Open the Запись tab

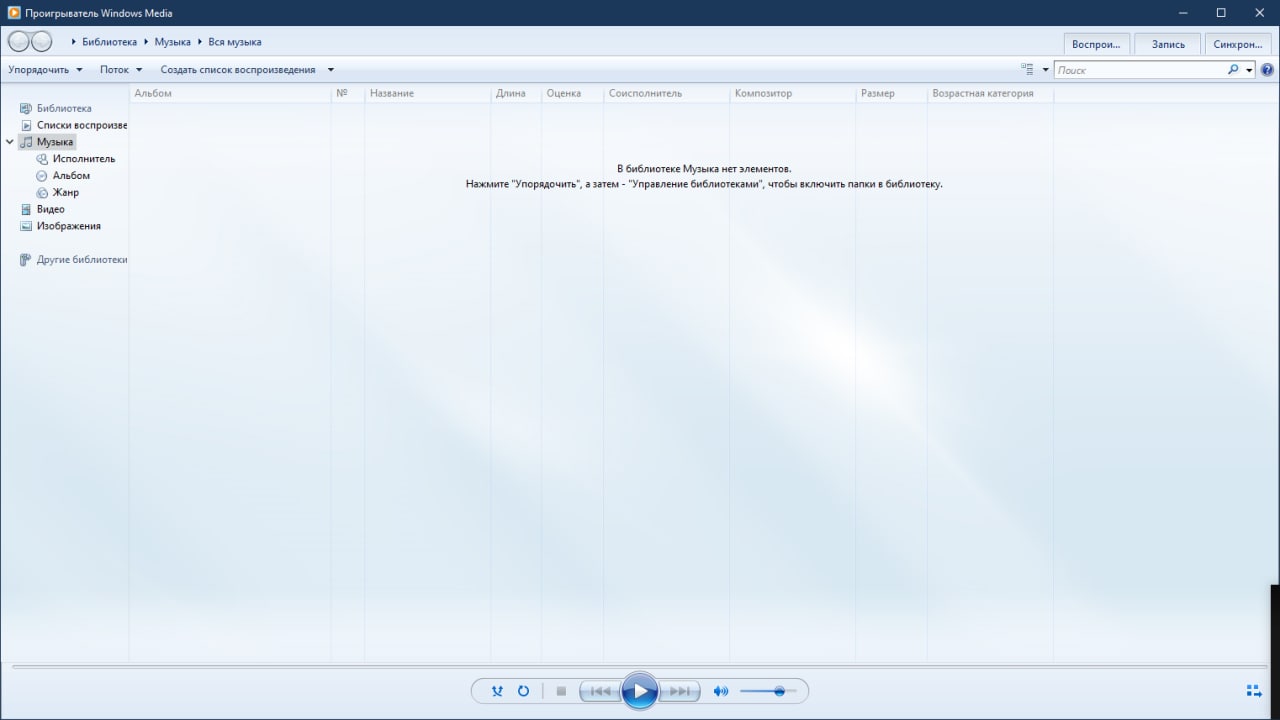(x=1168, y=44)
